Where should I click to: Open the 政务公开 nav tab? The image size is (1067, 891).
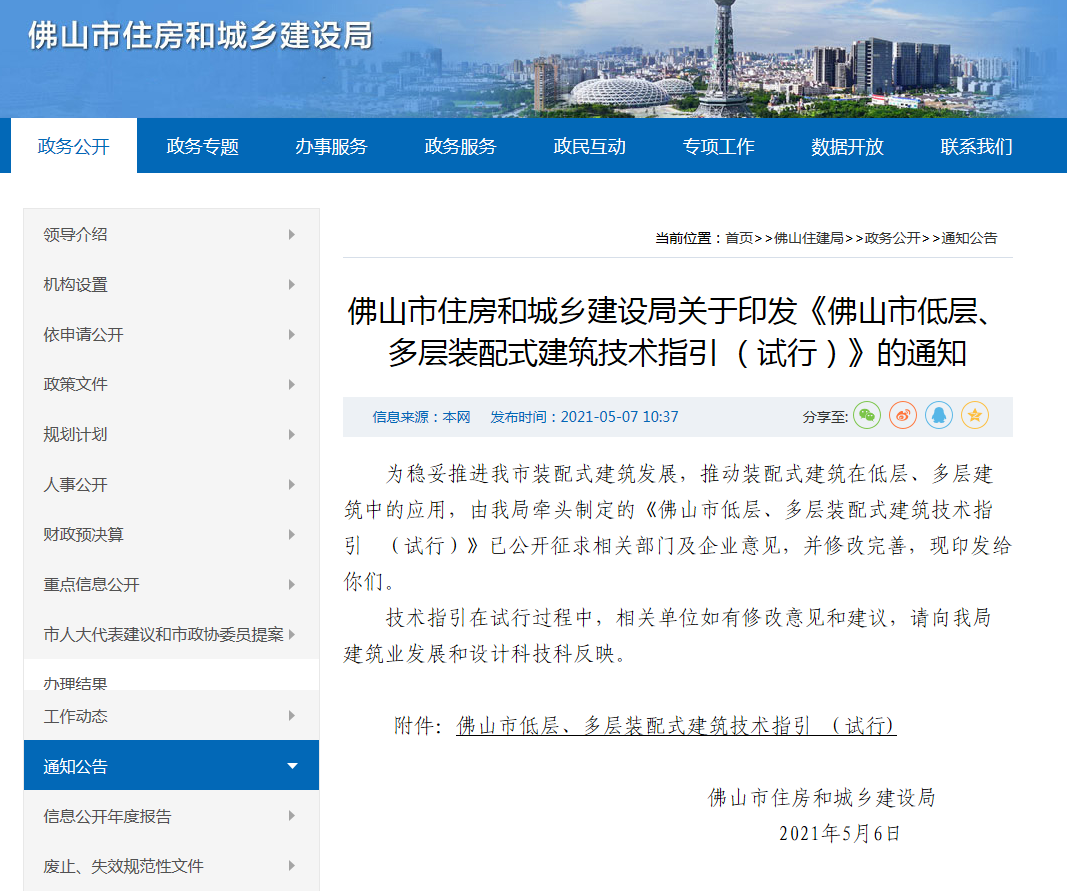pos(73,146)
